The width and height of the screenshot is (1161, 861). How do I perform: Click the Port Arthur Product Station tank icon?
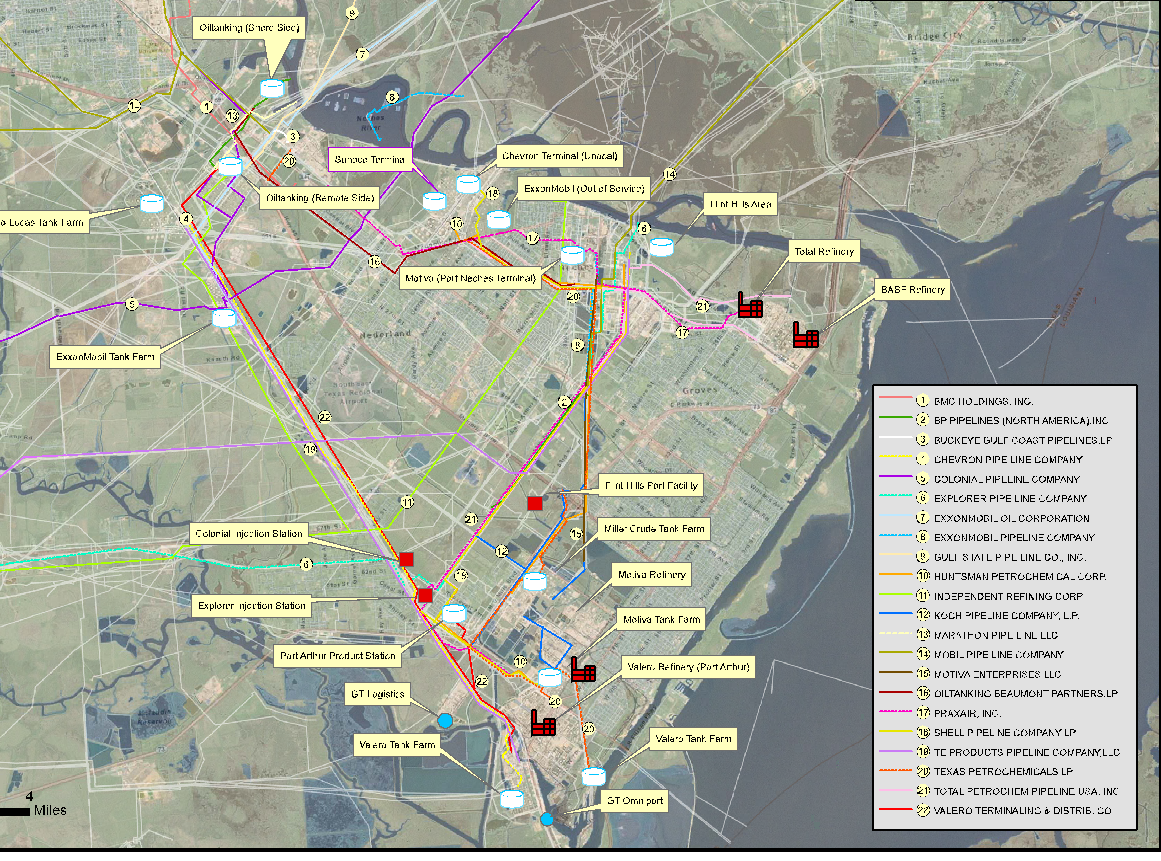(x=454, y=614)
